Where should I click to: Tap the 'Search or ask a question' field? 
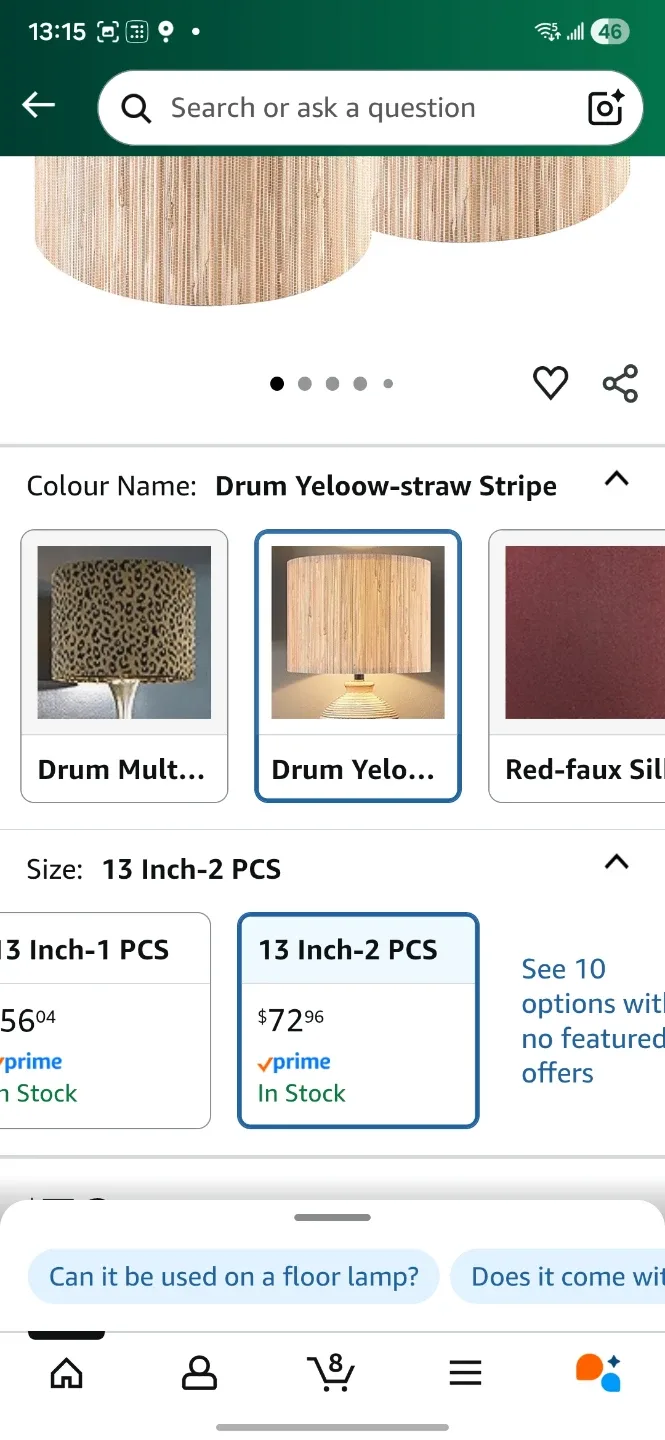tap(330, 107)
